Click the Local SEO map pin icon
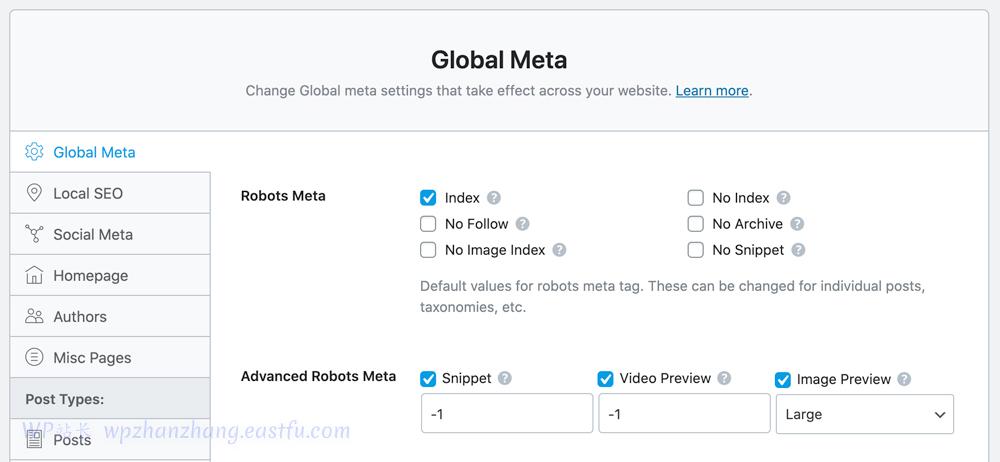Screen dimensions: 1000x462 click(34, 193)
